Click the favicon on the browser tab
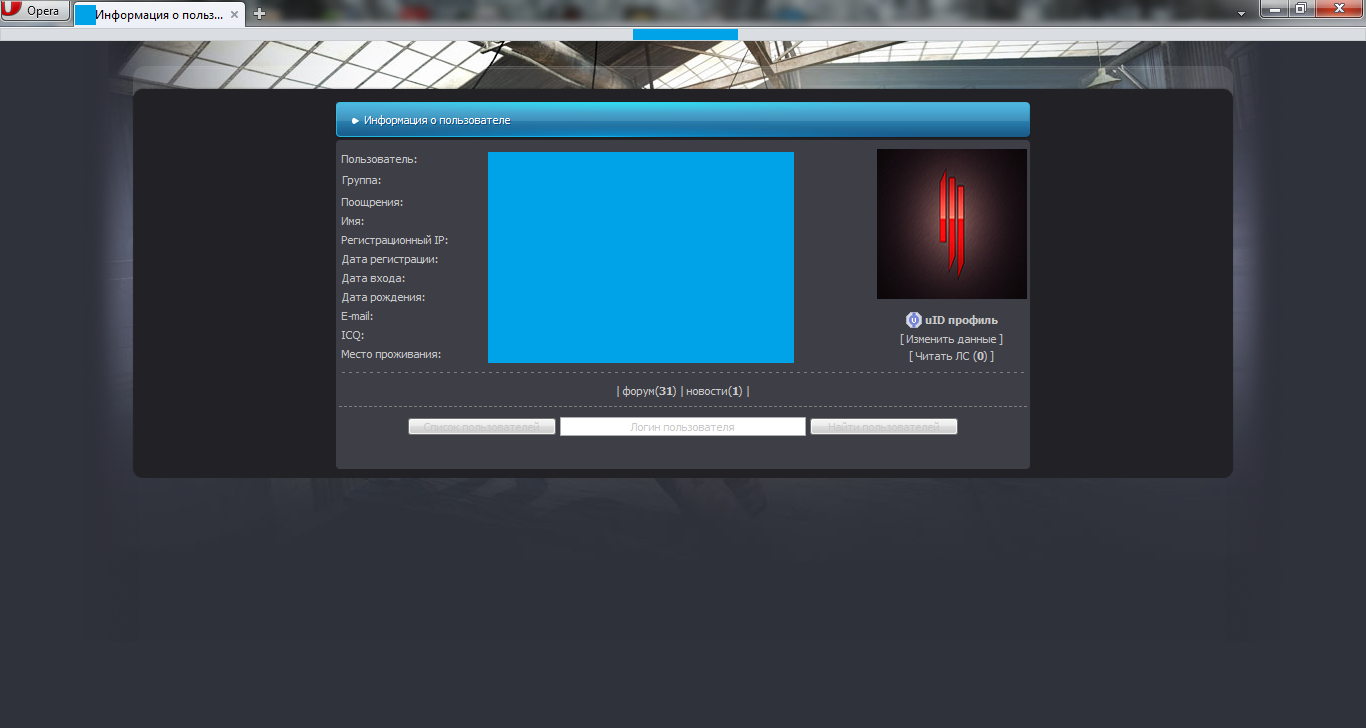 click(86, 15)
